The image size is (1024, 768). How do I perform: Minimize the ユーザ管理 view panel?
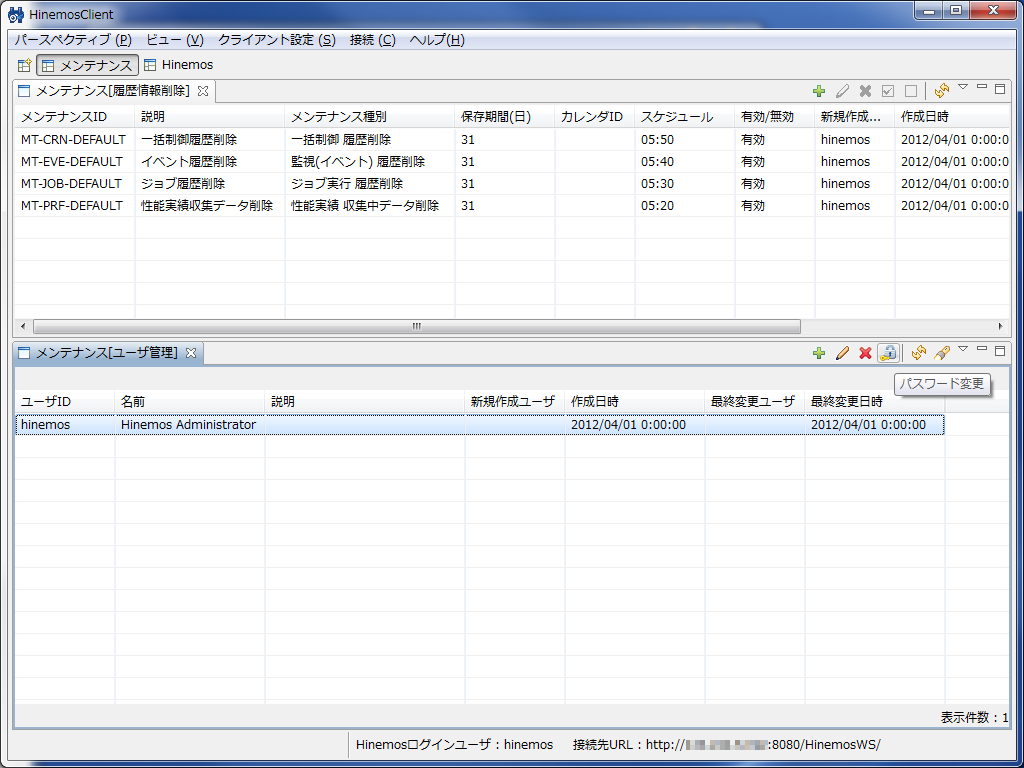pyautogui.click(x=982, y=349)
